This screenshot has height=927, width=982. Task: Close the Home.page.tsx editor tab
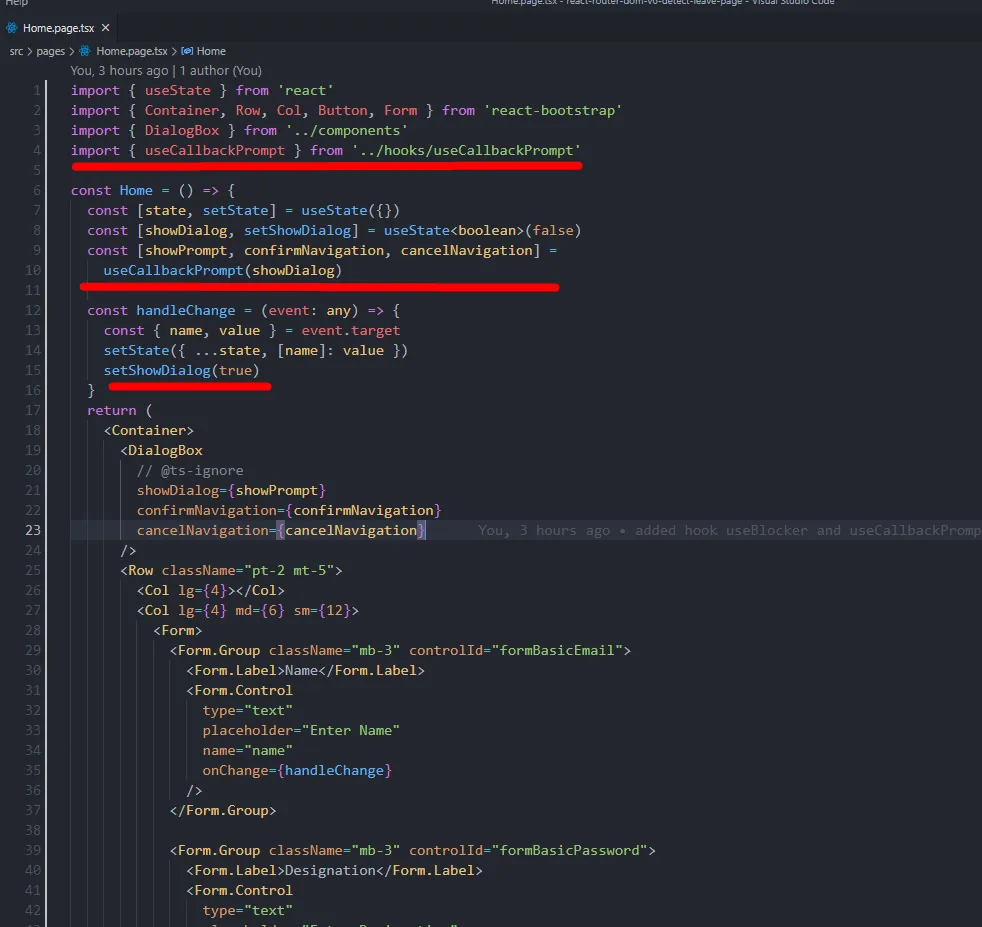coord(105,28)
